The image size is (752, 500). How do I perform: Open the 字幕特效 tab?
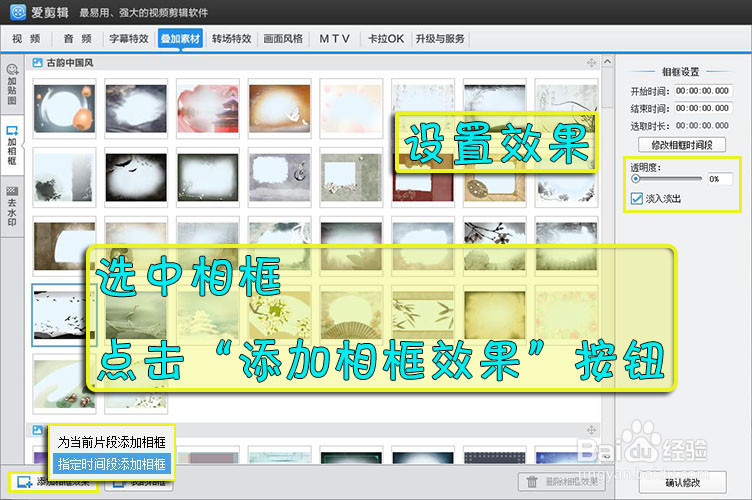[x=129, y=39]
